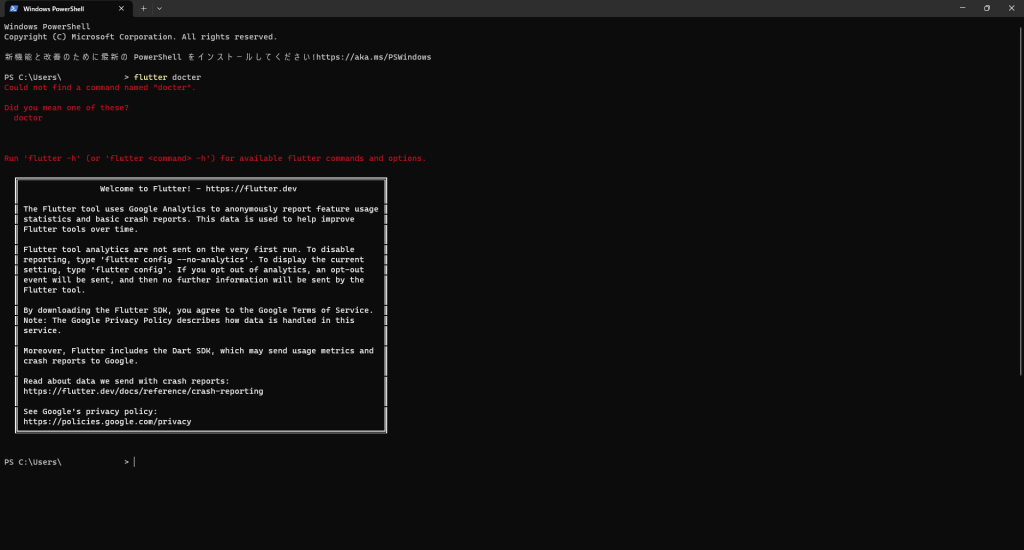Click the PowerShell icon on the tab
Image resolution: width=1024 pixels, height=550 pixels.
pyautogui.click(x=14, y=8)
